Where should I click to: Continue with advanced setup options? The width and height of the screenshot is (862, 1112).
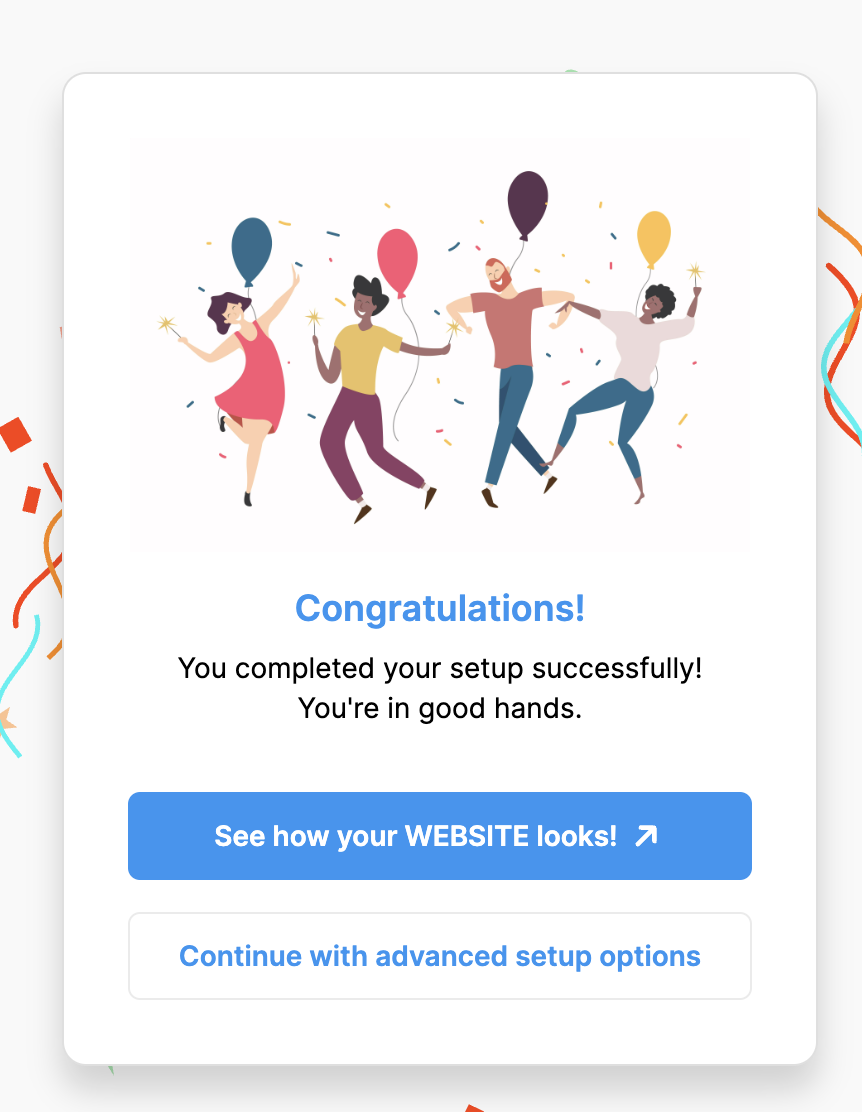pyautogui.click(x=439, y=956)
